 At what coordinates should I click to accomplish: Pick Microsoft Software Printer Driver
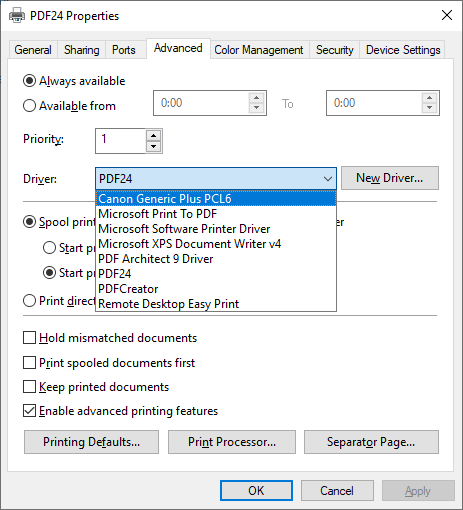[216, 229]
